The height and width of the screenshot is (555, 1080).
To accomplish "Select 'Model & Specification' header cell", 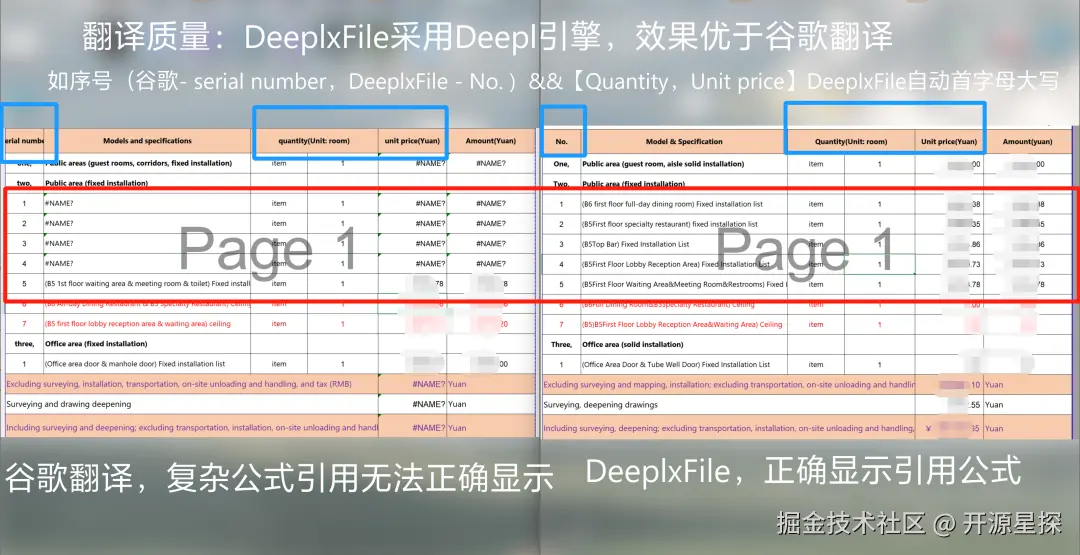I will tap(684, 141).
